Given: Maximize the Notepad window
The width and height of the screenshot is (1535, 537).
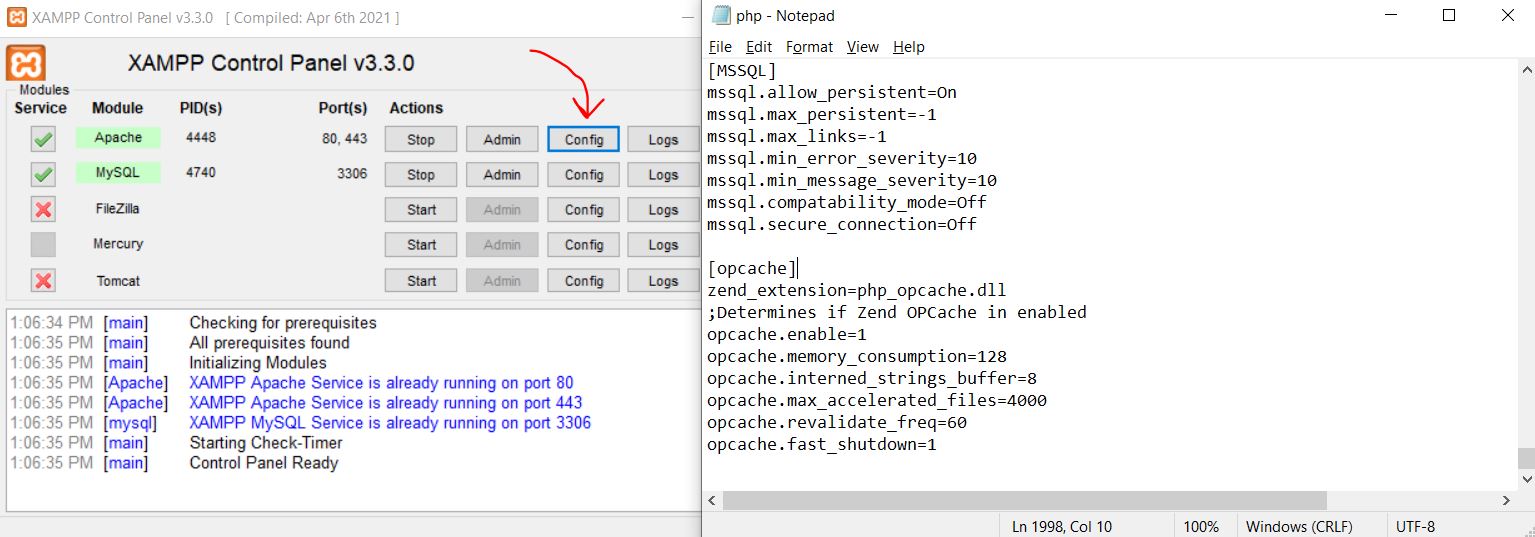Looking at the screenshot, I should pyautogui.click(x=1449, y=15).
